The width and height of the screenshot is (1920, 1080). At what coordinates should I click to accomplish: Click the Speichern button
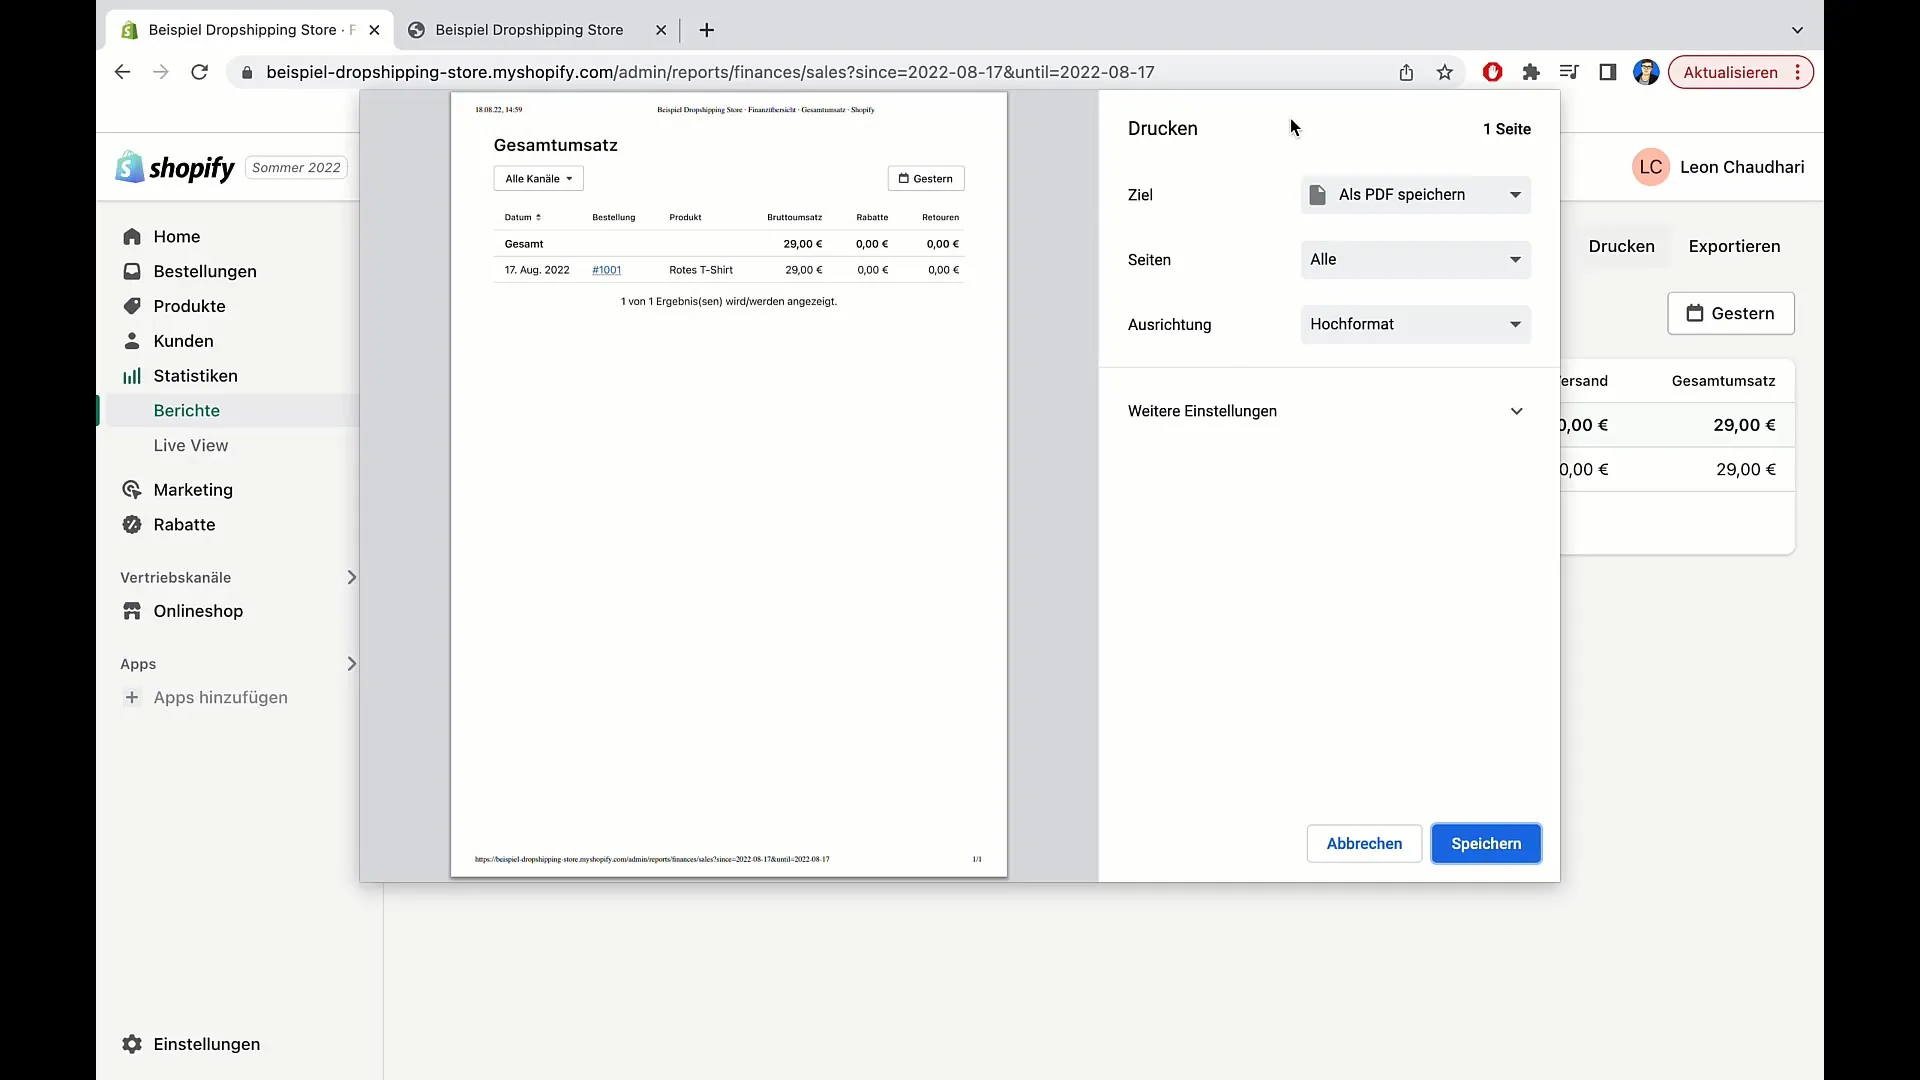pyautogui.click(x=1486, y=844)
